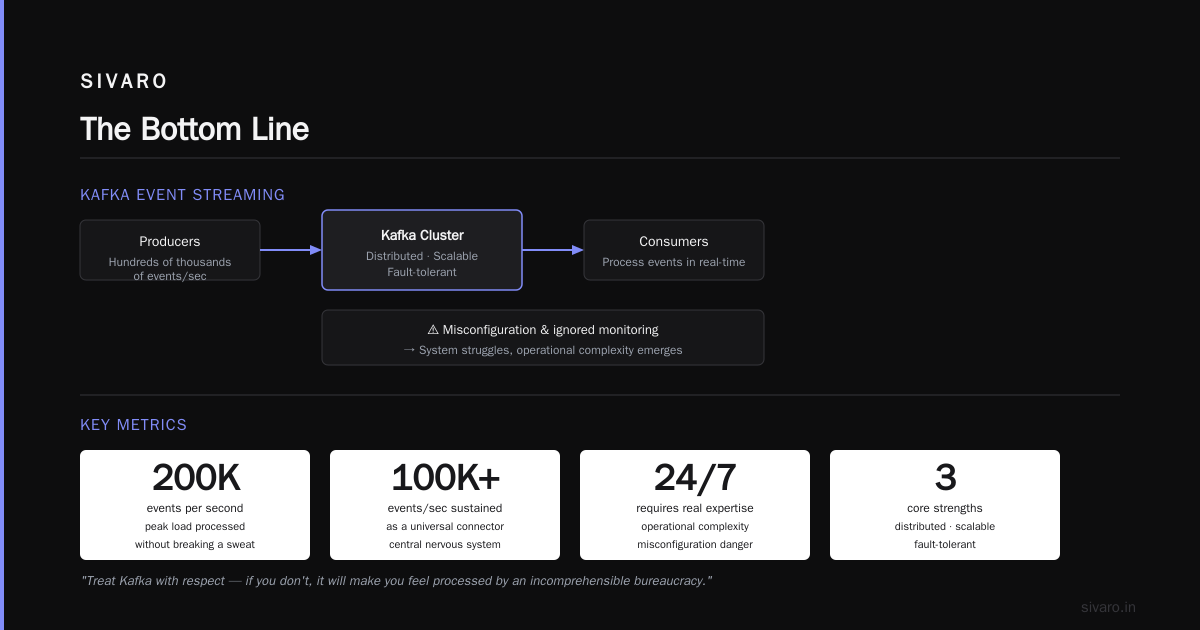This screenshot has width=1200, height=630.
Task: Click the KAFKA EVENT STREAMING section label
Action: click(182, 195)
